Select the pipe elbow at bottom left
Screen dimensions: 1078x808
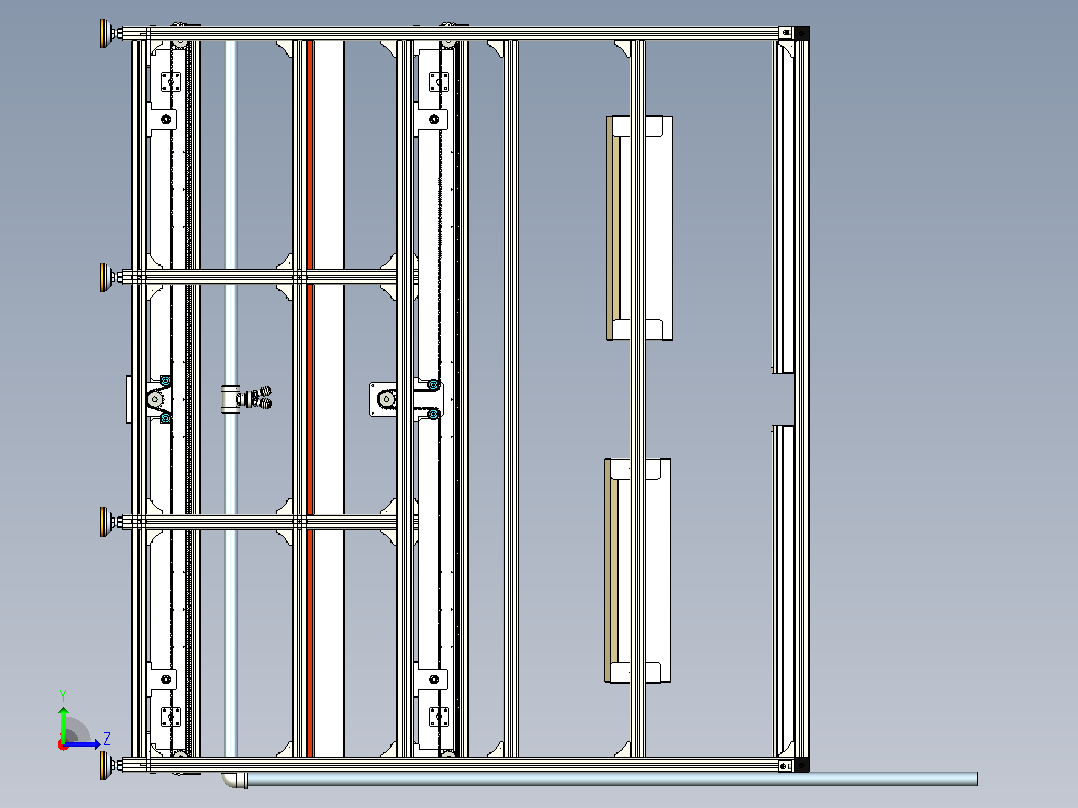[x=234, y=780]
